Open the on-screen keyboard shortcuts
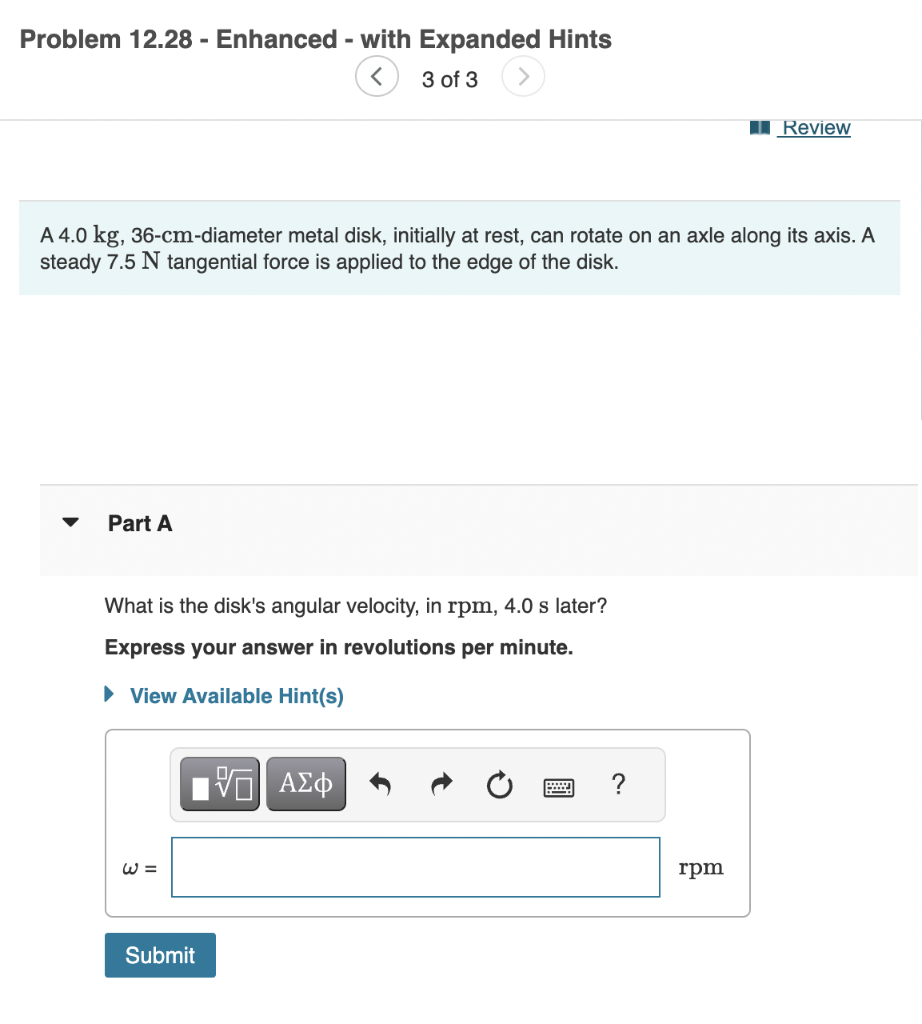This screenshot has width=922, height=1024. click(558, 786)
